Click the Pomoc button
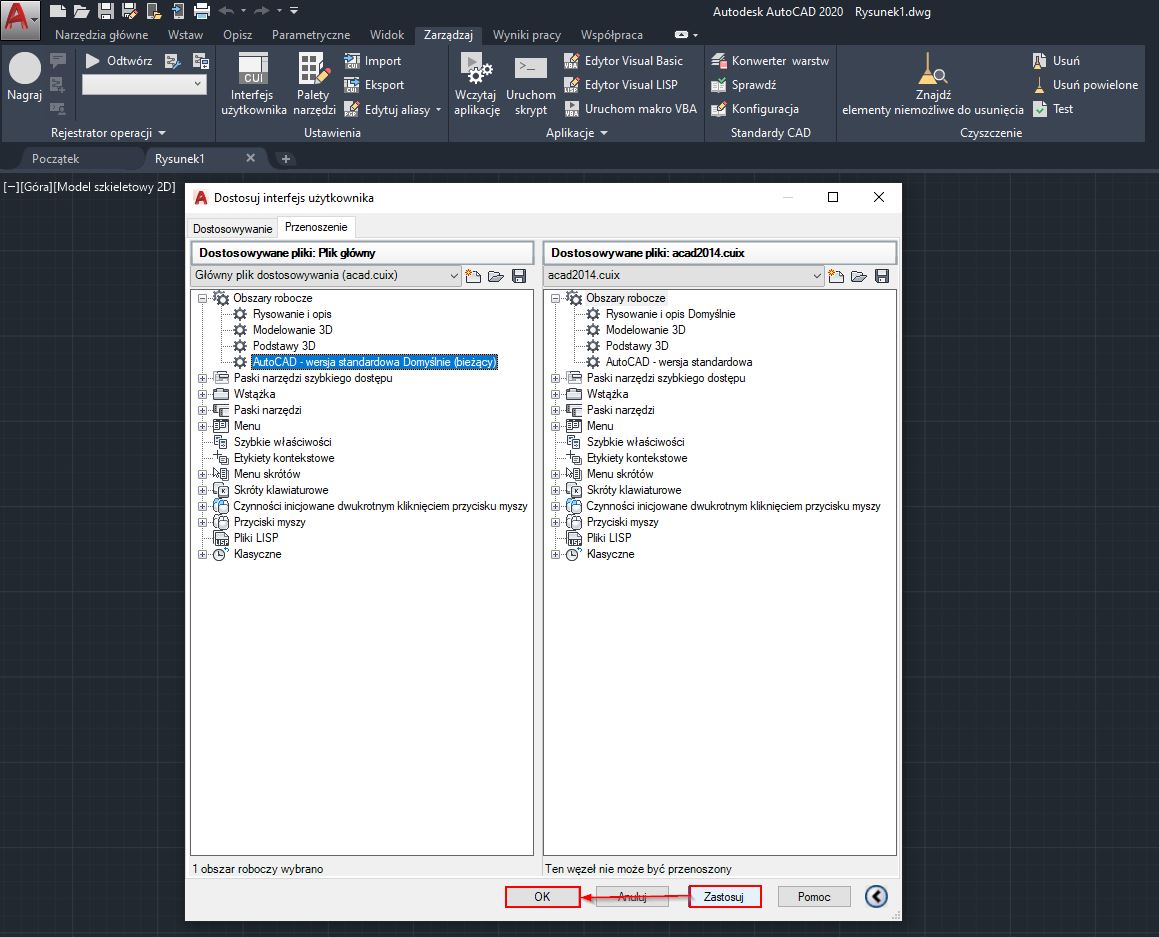 tap(814, 896)
